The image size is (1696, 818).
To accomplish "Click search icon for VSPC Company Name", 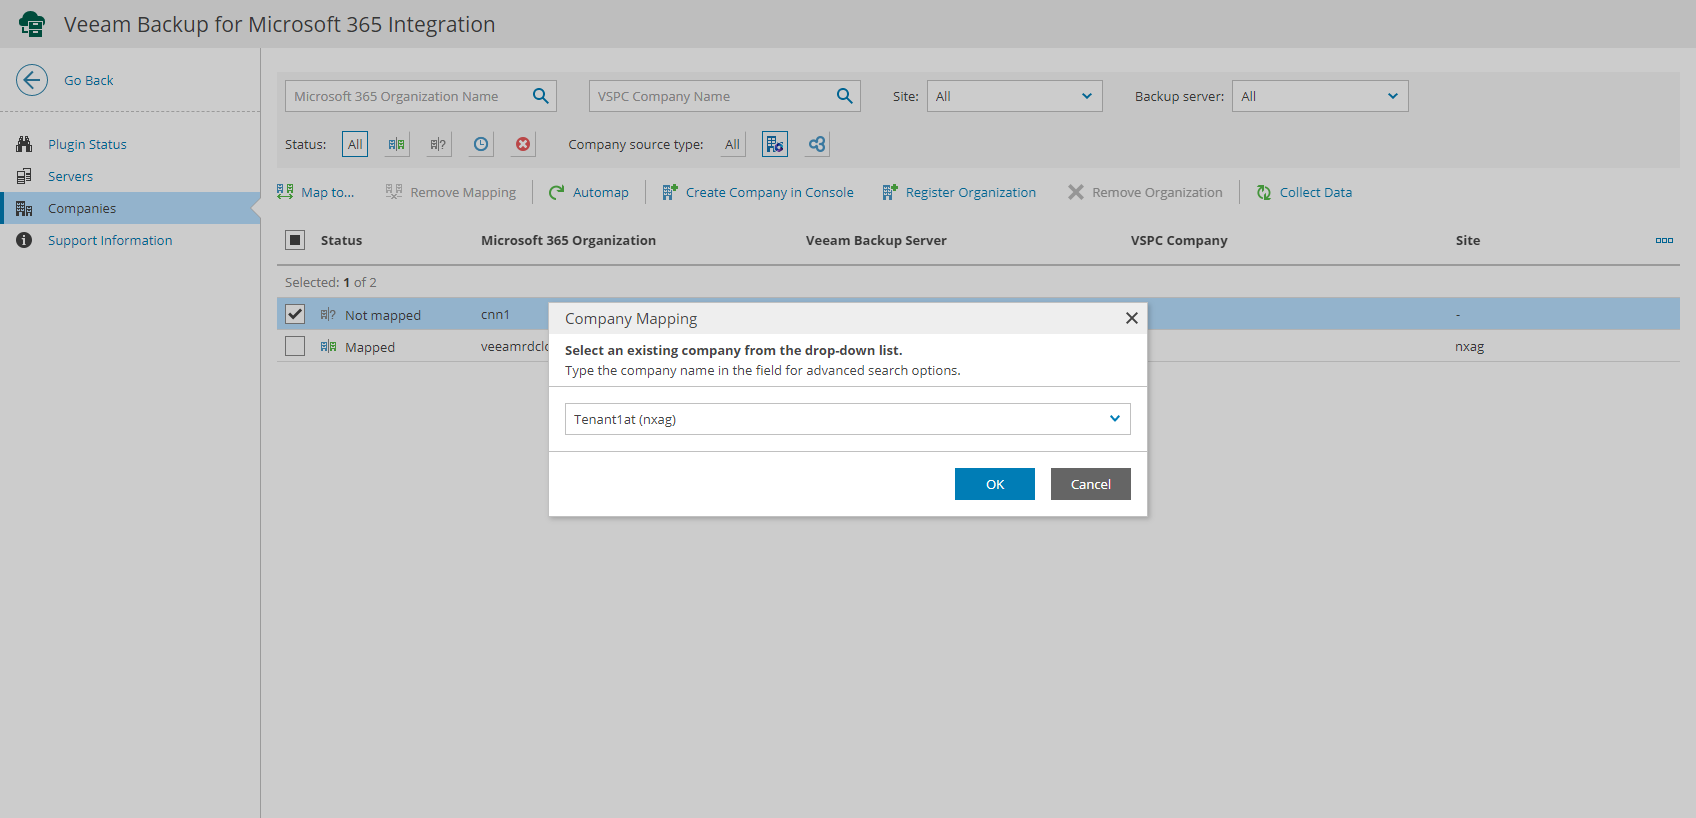I will coord(845,96).
